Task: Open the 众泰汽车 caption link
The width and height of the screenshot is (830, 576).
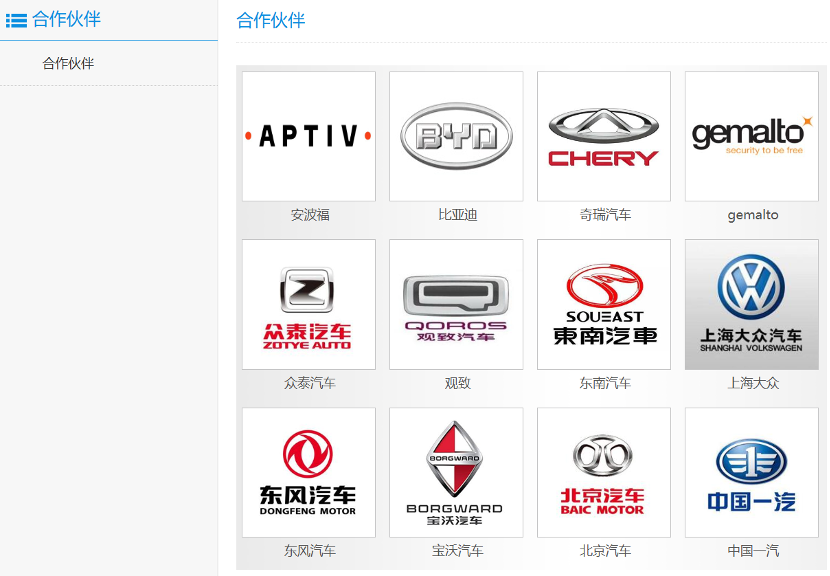Action: pyautogui.click(x=310, y=383)
